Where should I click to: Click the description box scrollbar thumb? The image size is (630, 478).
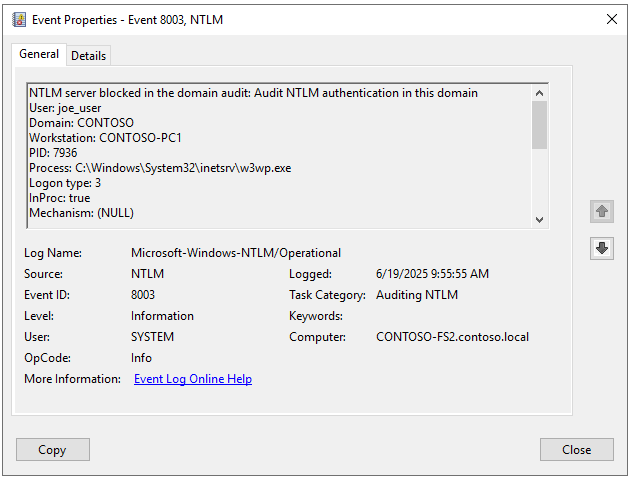[540, 125]
